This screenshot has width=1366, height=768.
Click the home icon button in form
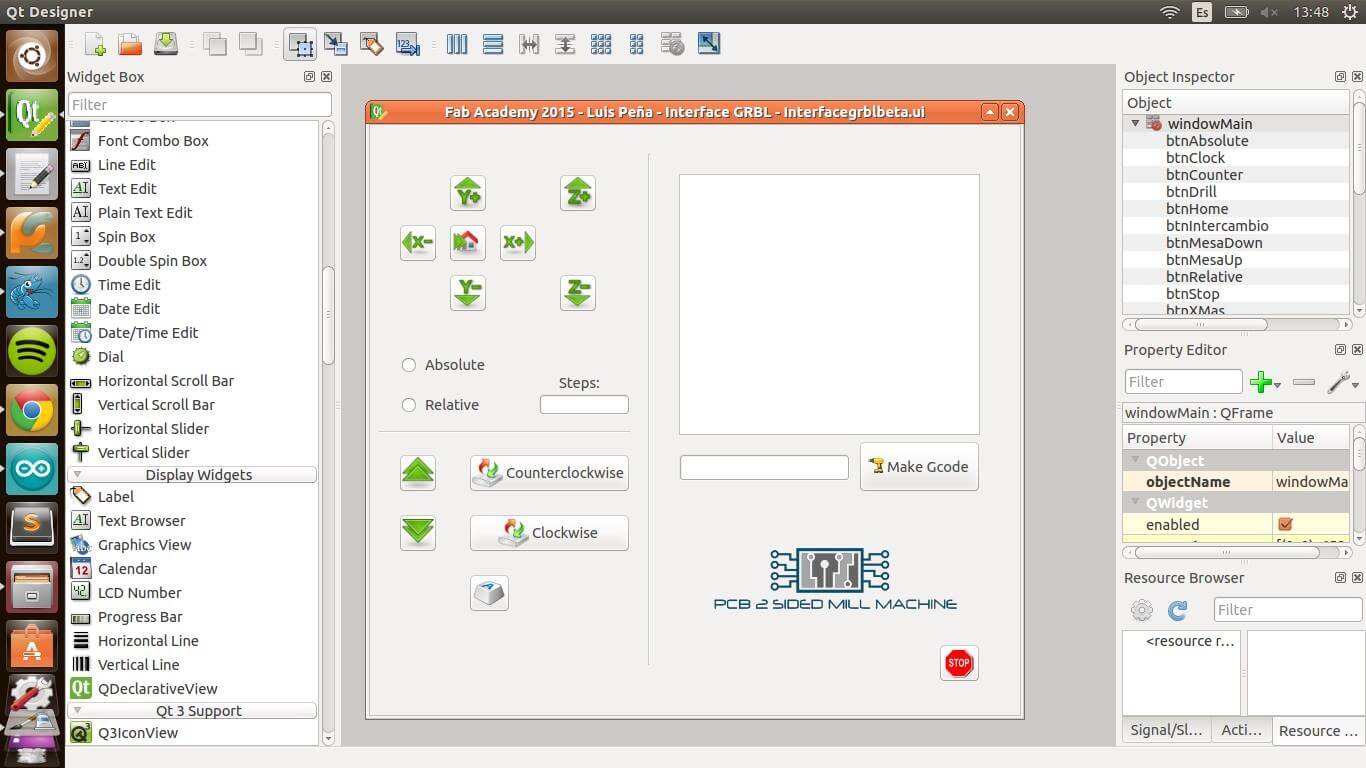[x=468, y=242]
